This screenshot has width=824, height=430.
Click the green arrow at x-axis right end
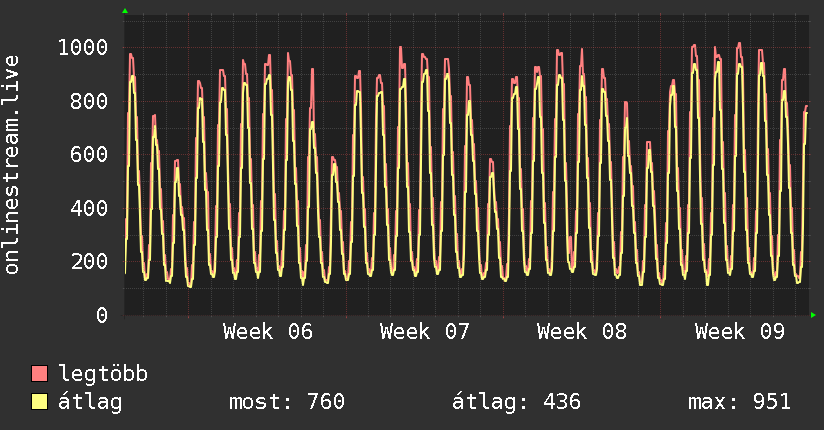click(x=814, y=315)
